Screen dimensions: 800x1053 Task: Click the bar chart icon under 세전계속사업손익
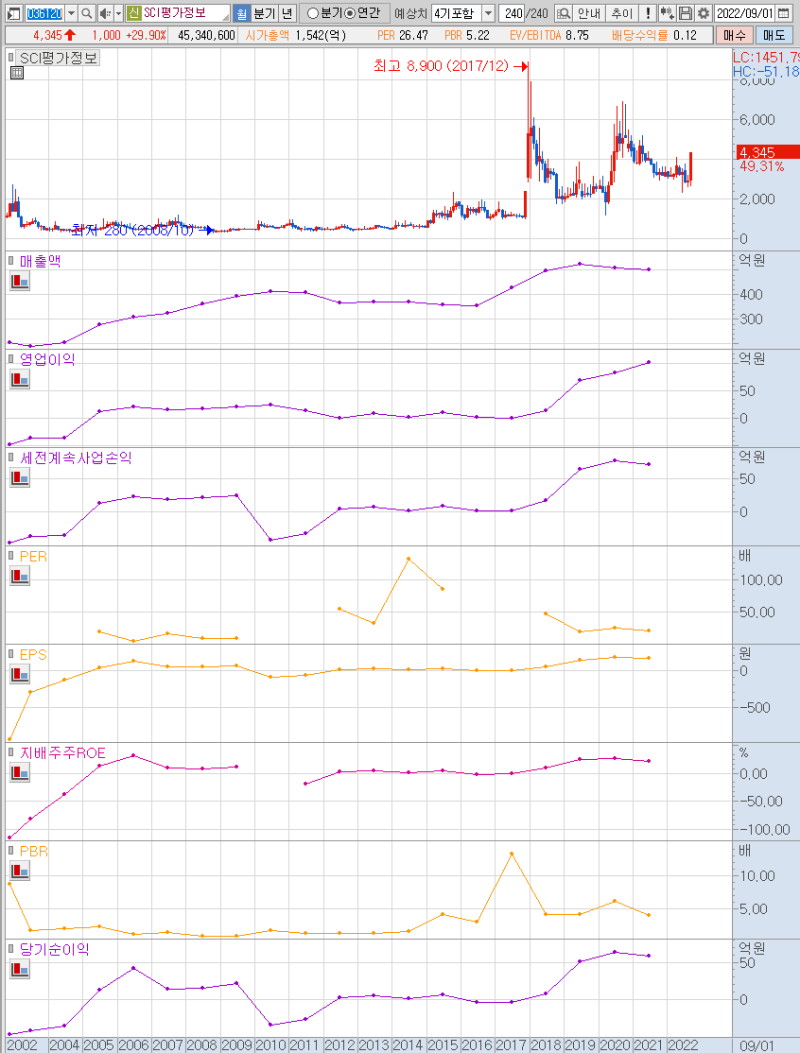coord(19,477)
